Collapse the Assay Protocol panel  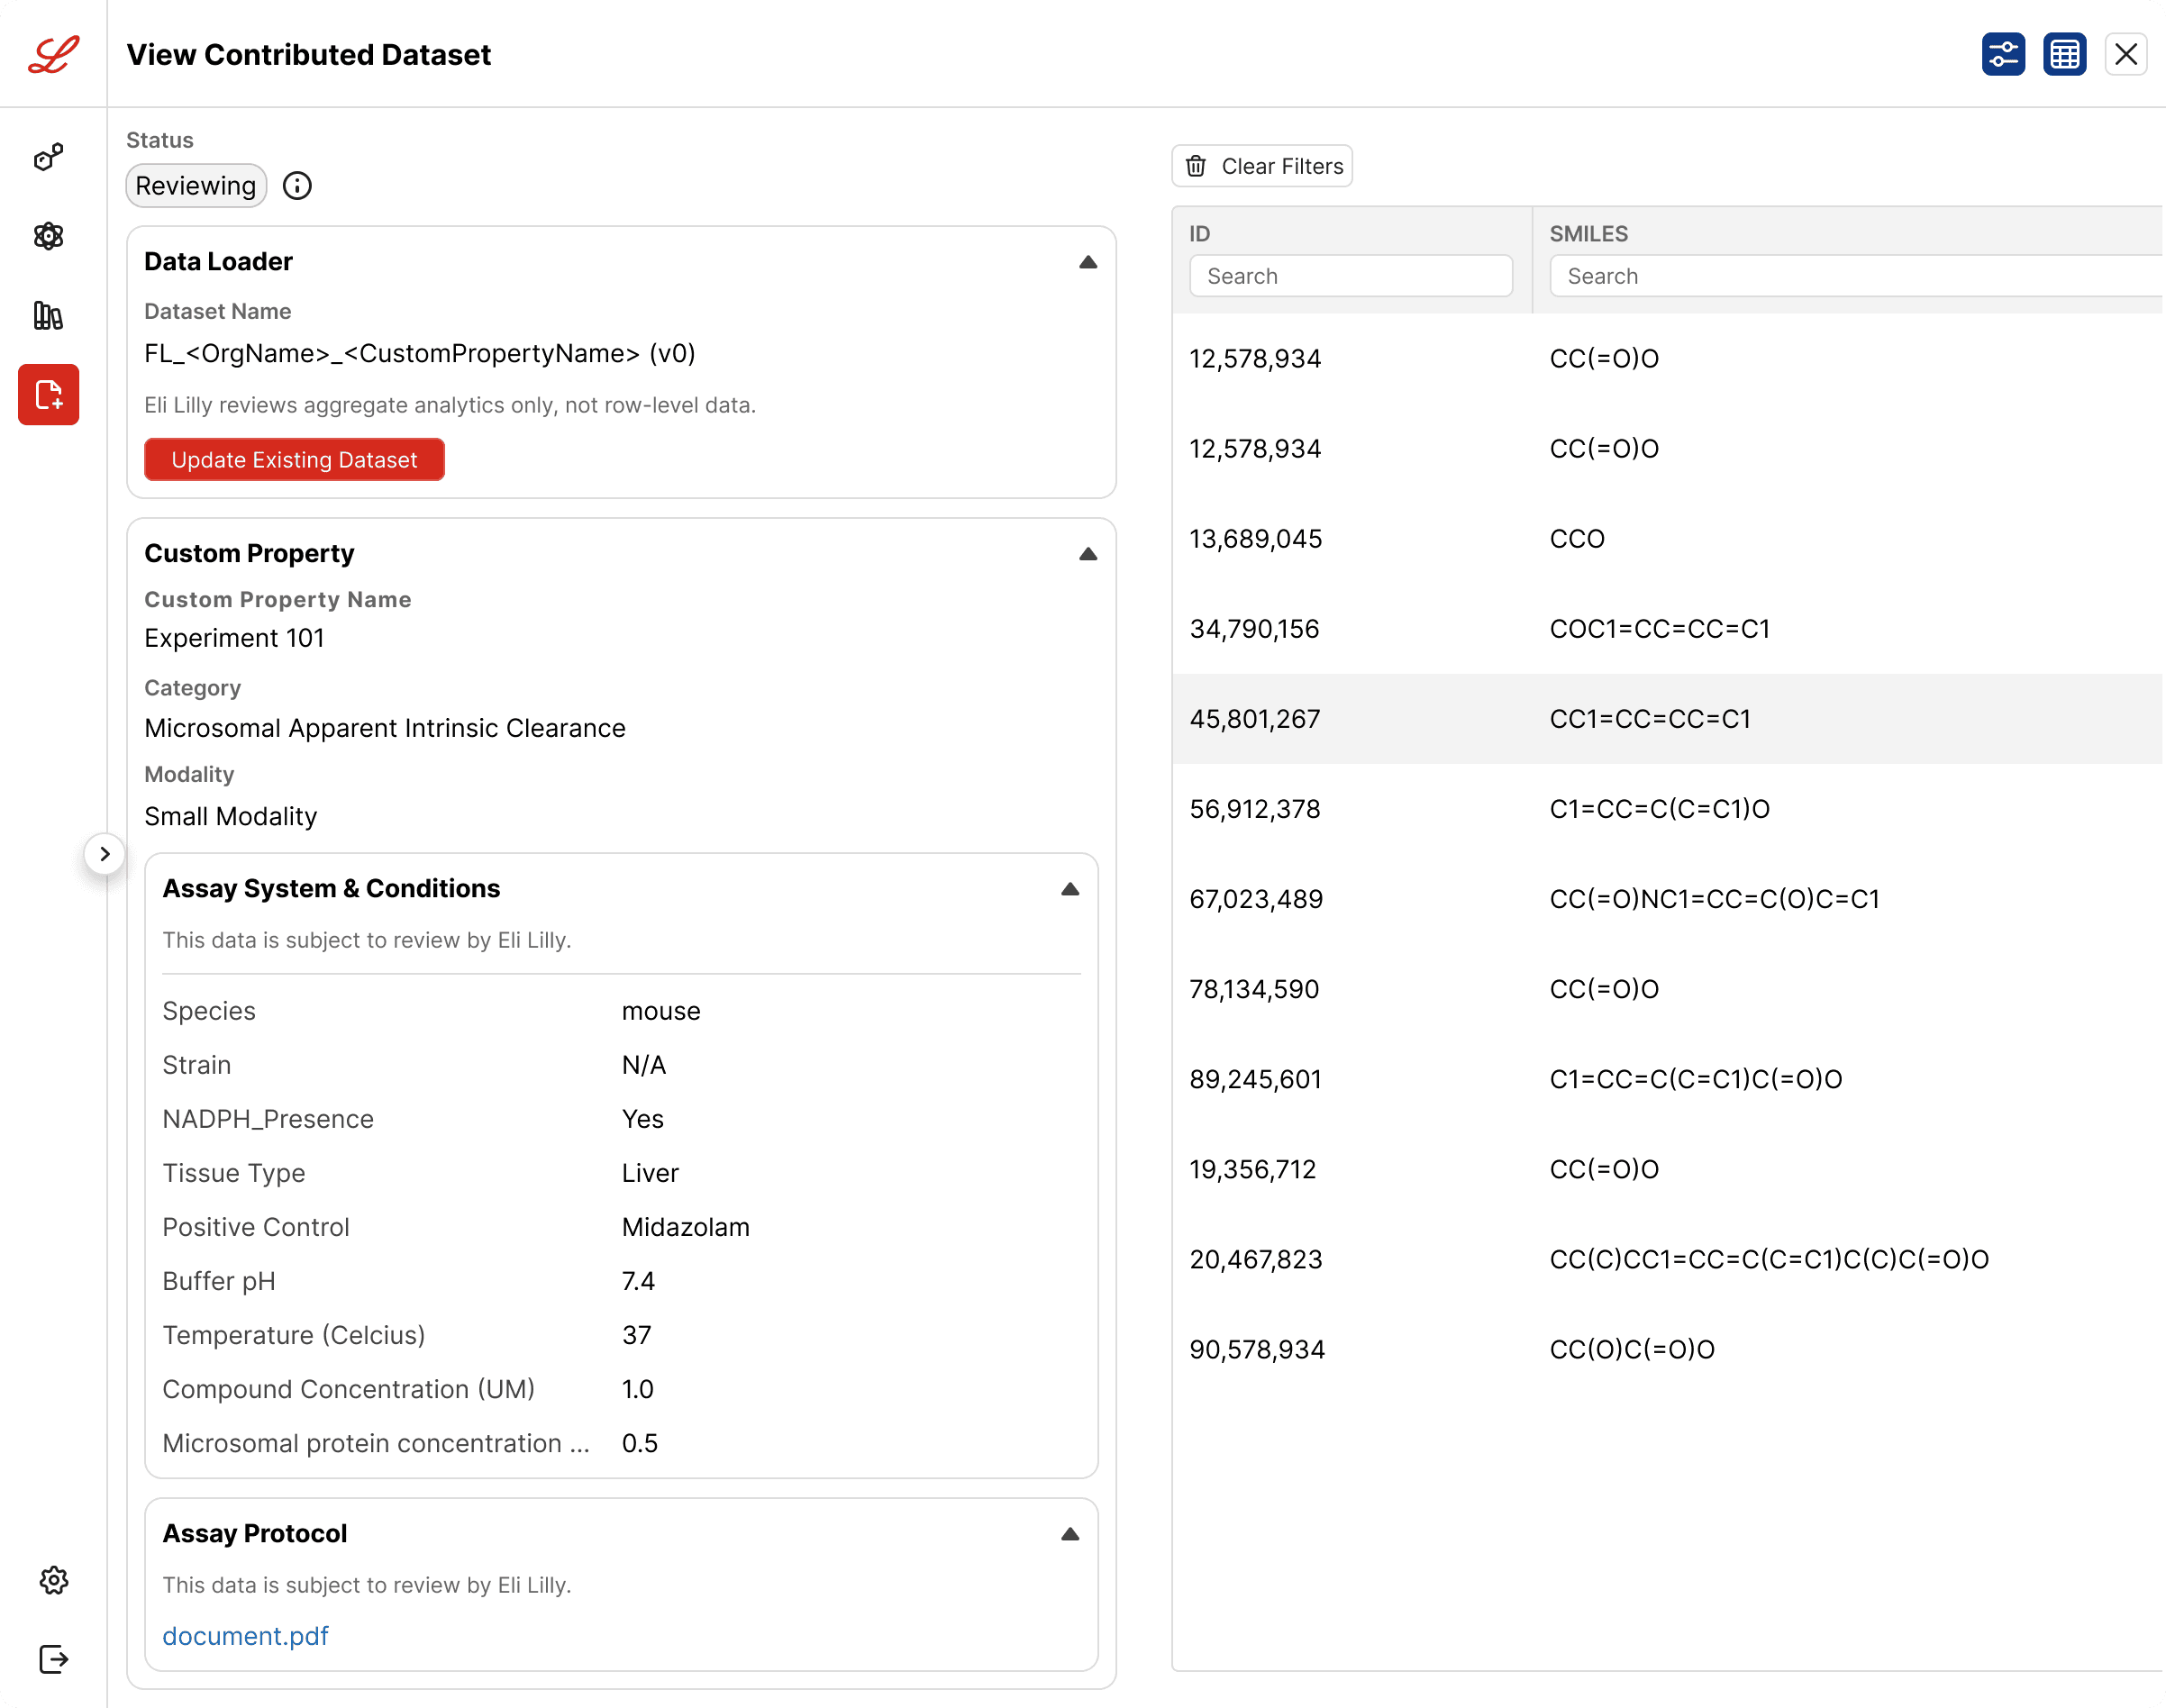click(1070, 1534)
